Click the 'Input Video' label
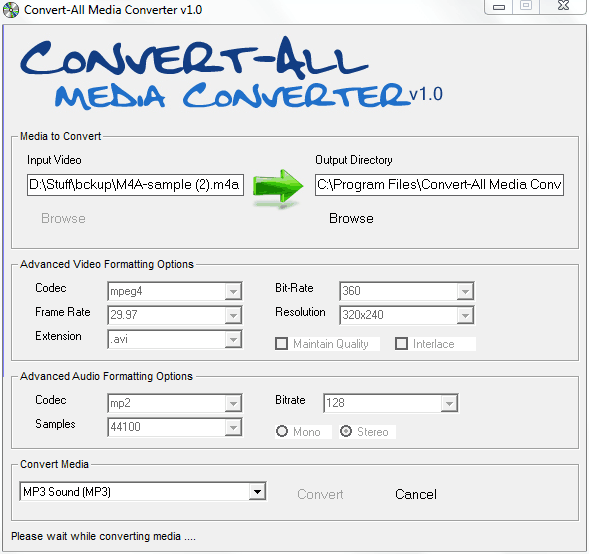The width and height of the screenshot is (589, 554). (x=54, y=160)
